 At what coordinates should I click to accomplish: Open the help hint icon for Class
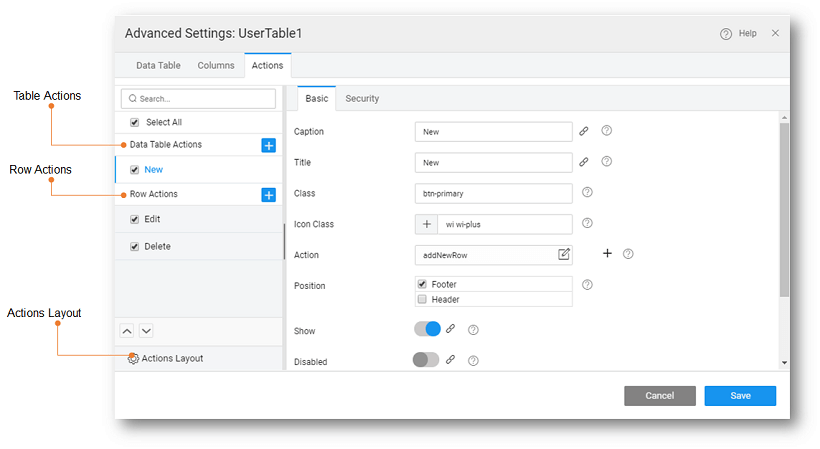point(587,193)
